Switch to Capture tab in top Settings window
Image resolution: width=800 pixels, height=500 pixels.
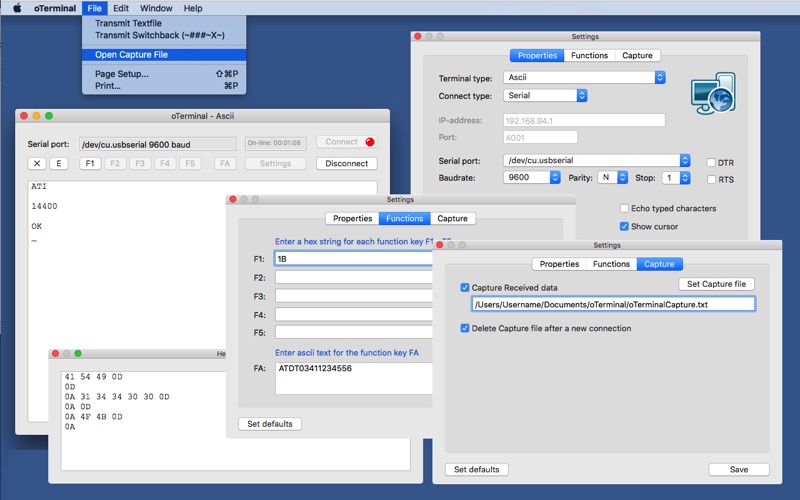(637, 55)
